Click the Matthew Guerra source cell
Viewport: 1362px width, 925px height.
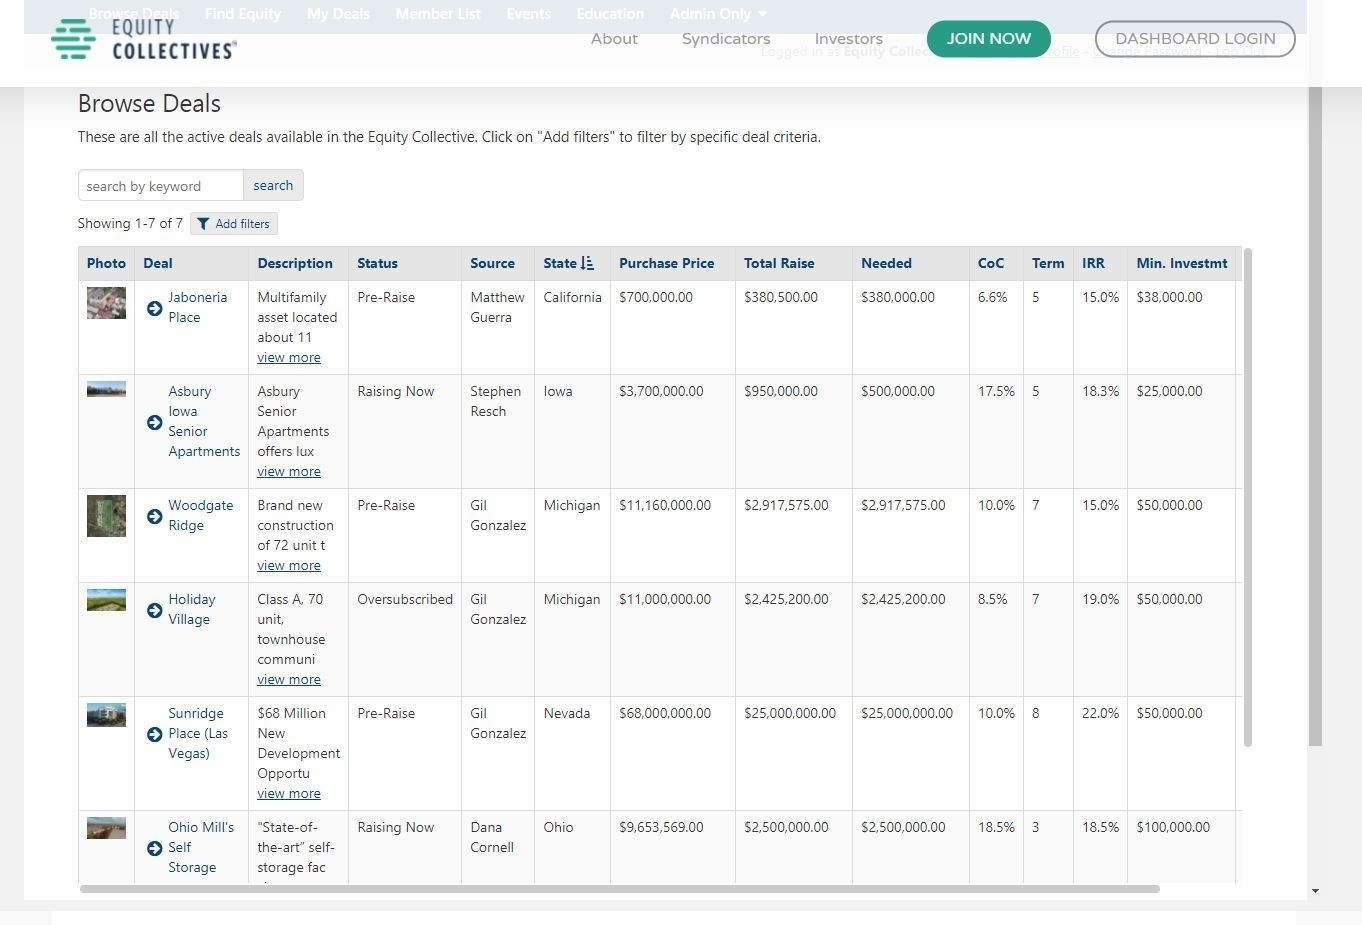tap(498, 307)
